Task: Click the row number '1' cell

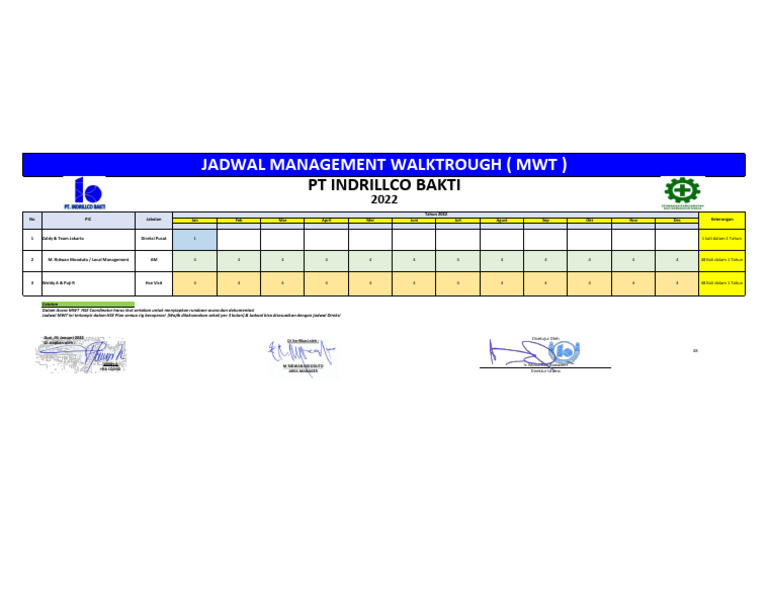Action: tap(32, 239)
